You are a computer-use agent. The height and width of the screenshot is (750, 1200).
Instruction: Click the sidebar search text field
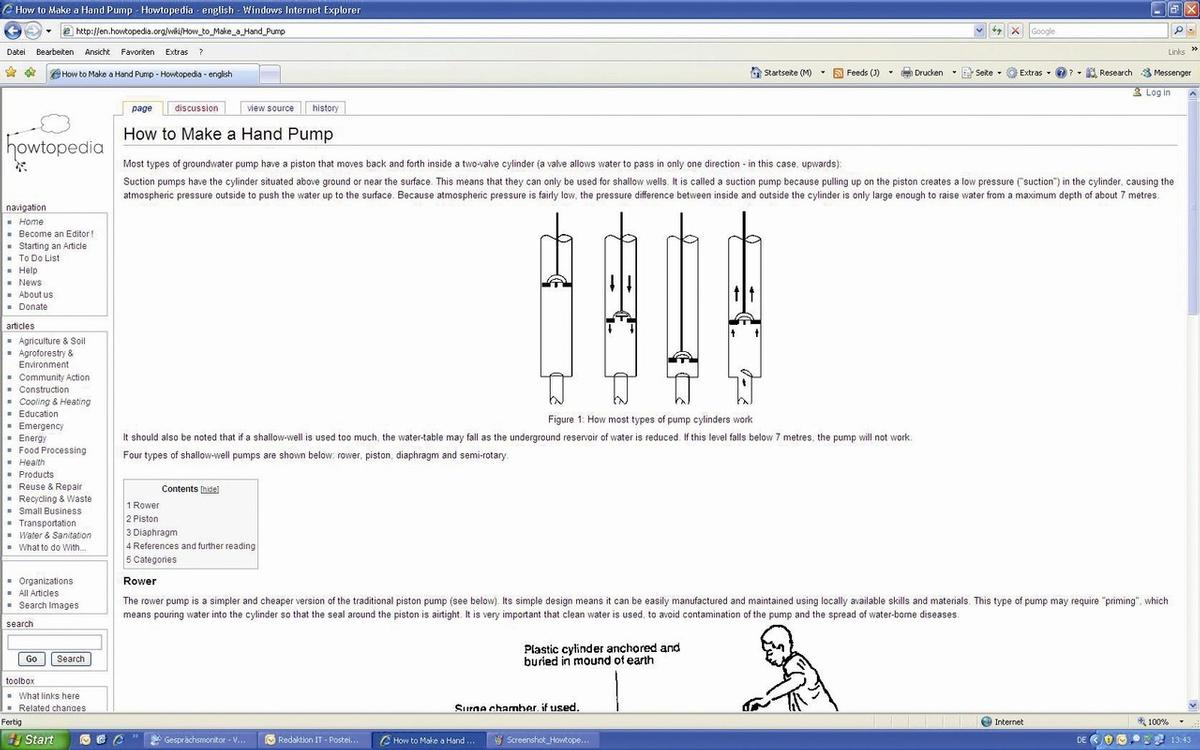(54, 642)
